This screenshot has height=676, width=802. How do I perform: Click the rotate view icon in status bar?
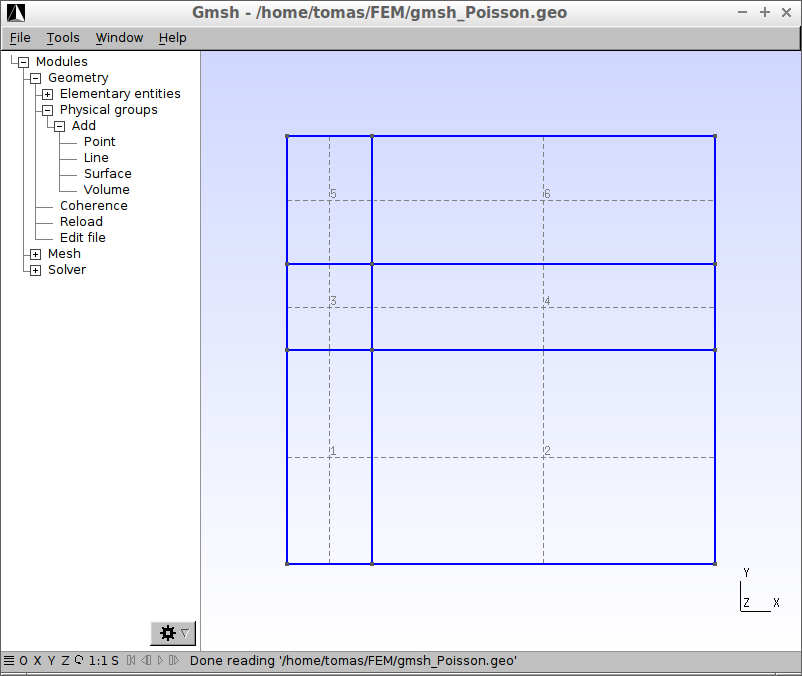click(x=79, y=660)
